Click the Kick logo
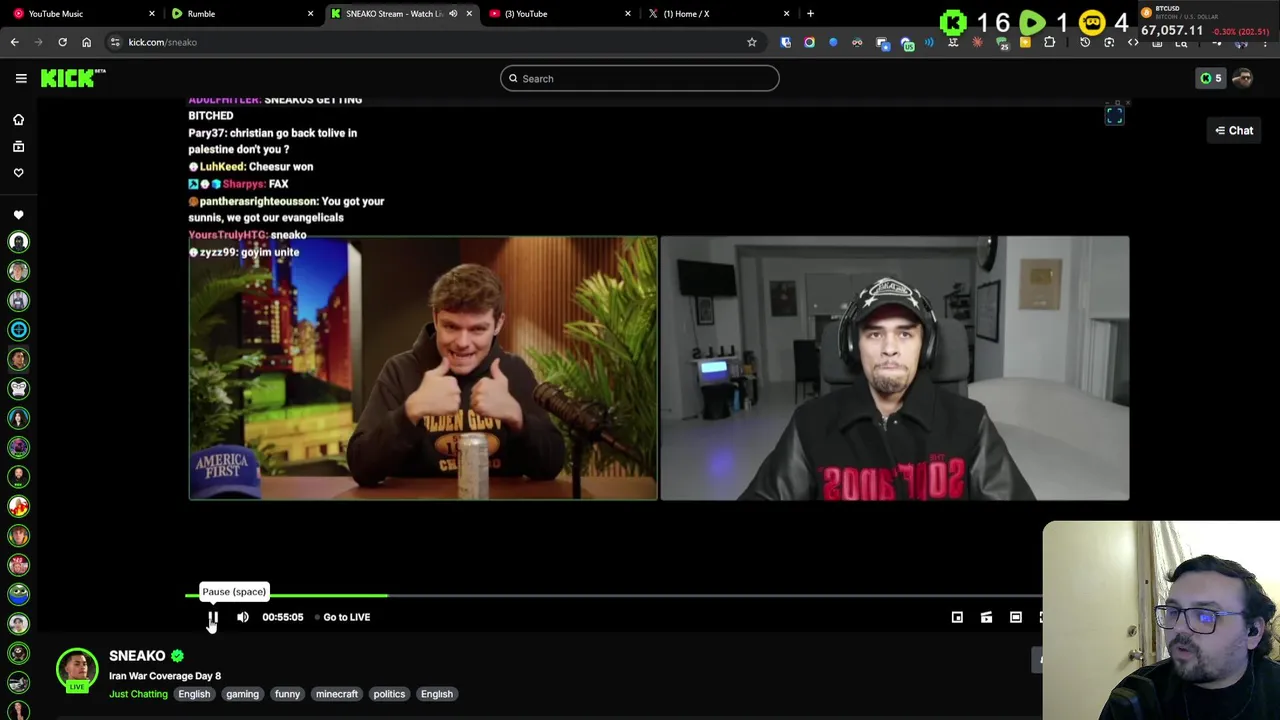Viewport: 1280px width, 720px height. (x=73, y=78)
